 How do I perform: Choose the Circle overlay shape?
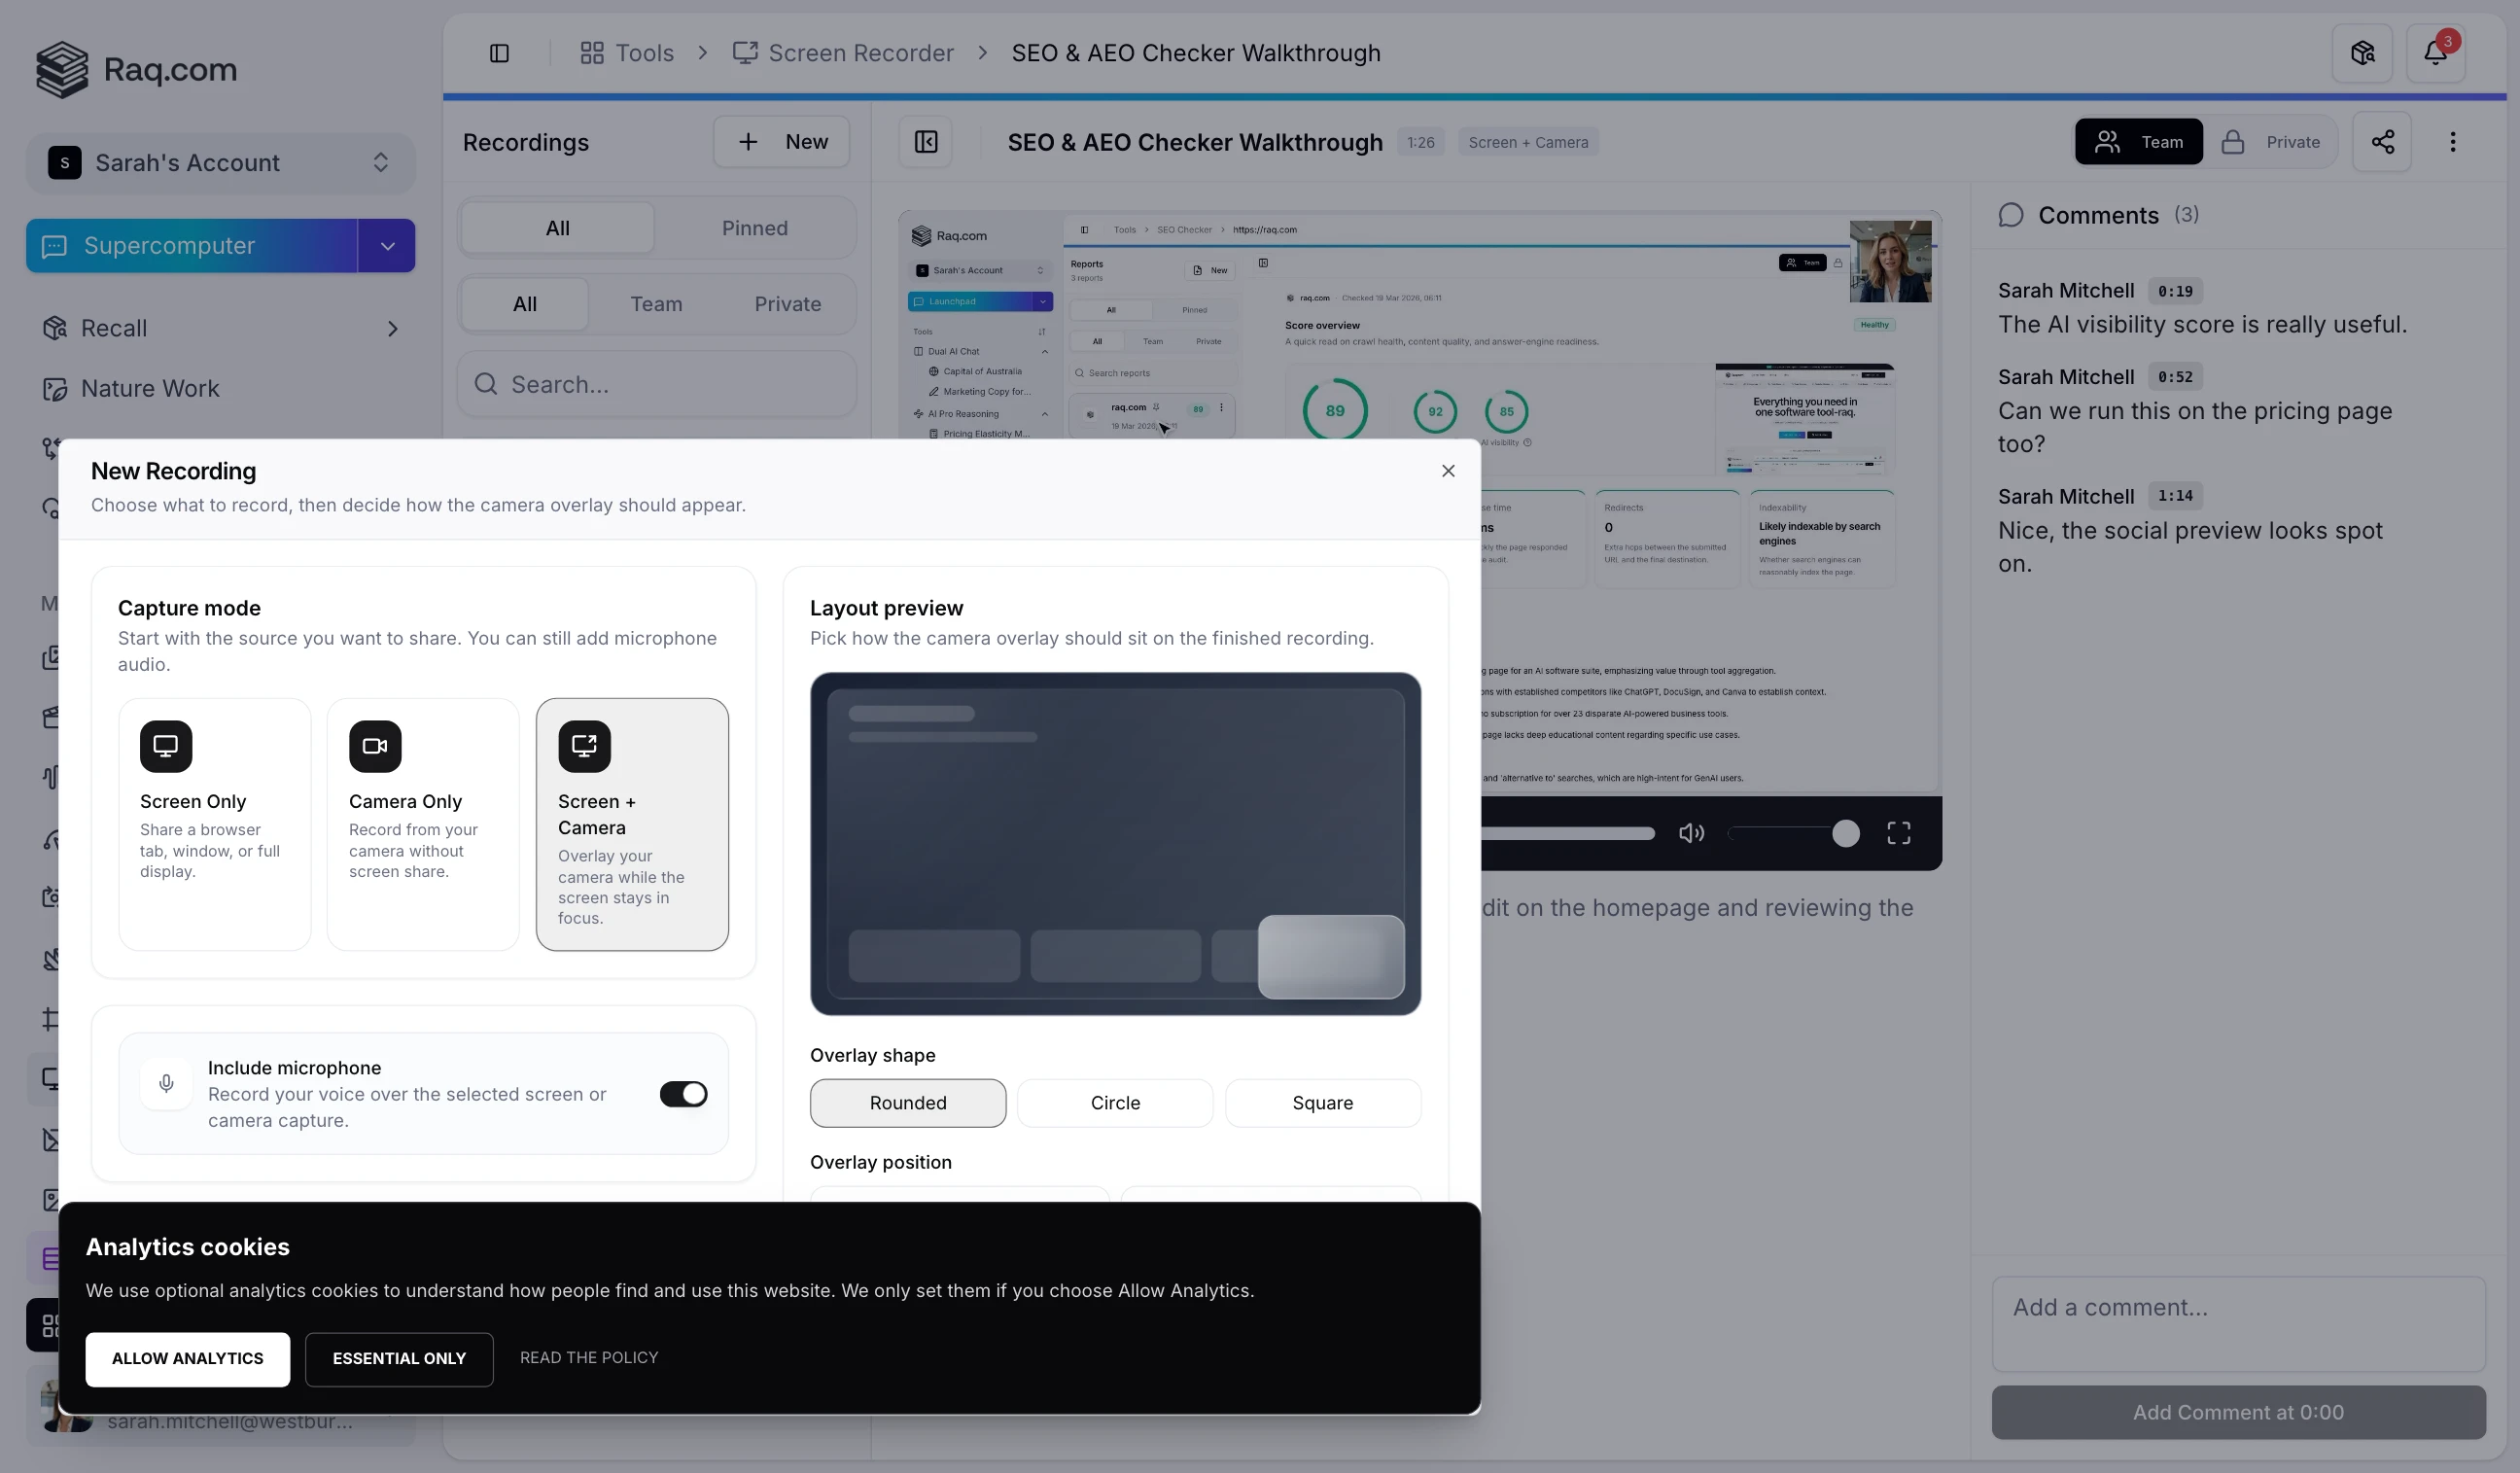coord(1115,1103)
